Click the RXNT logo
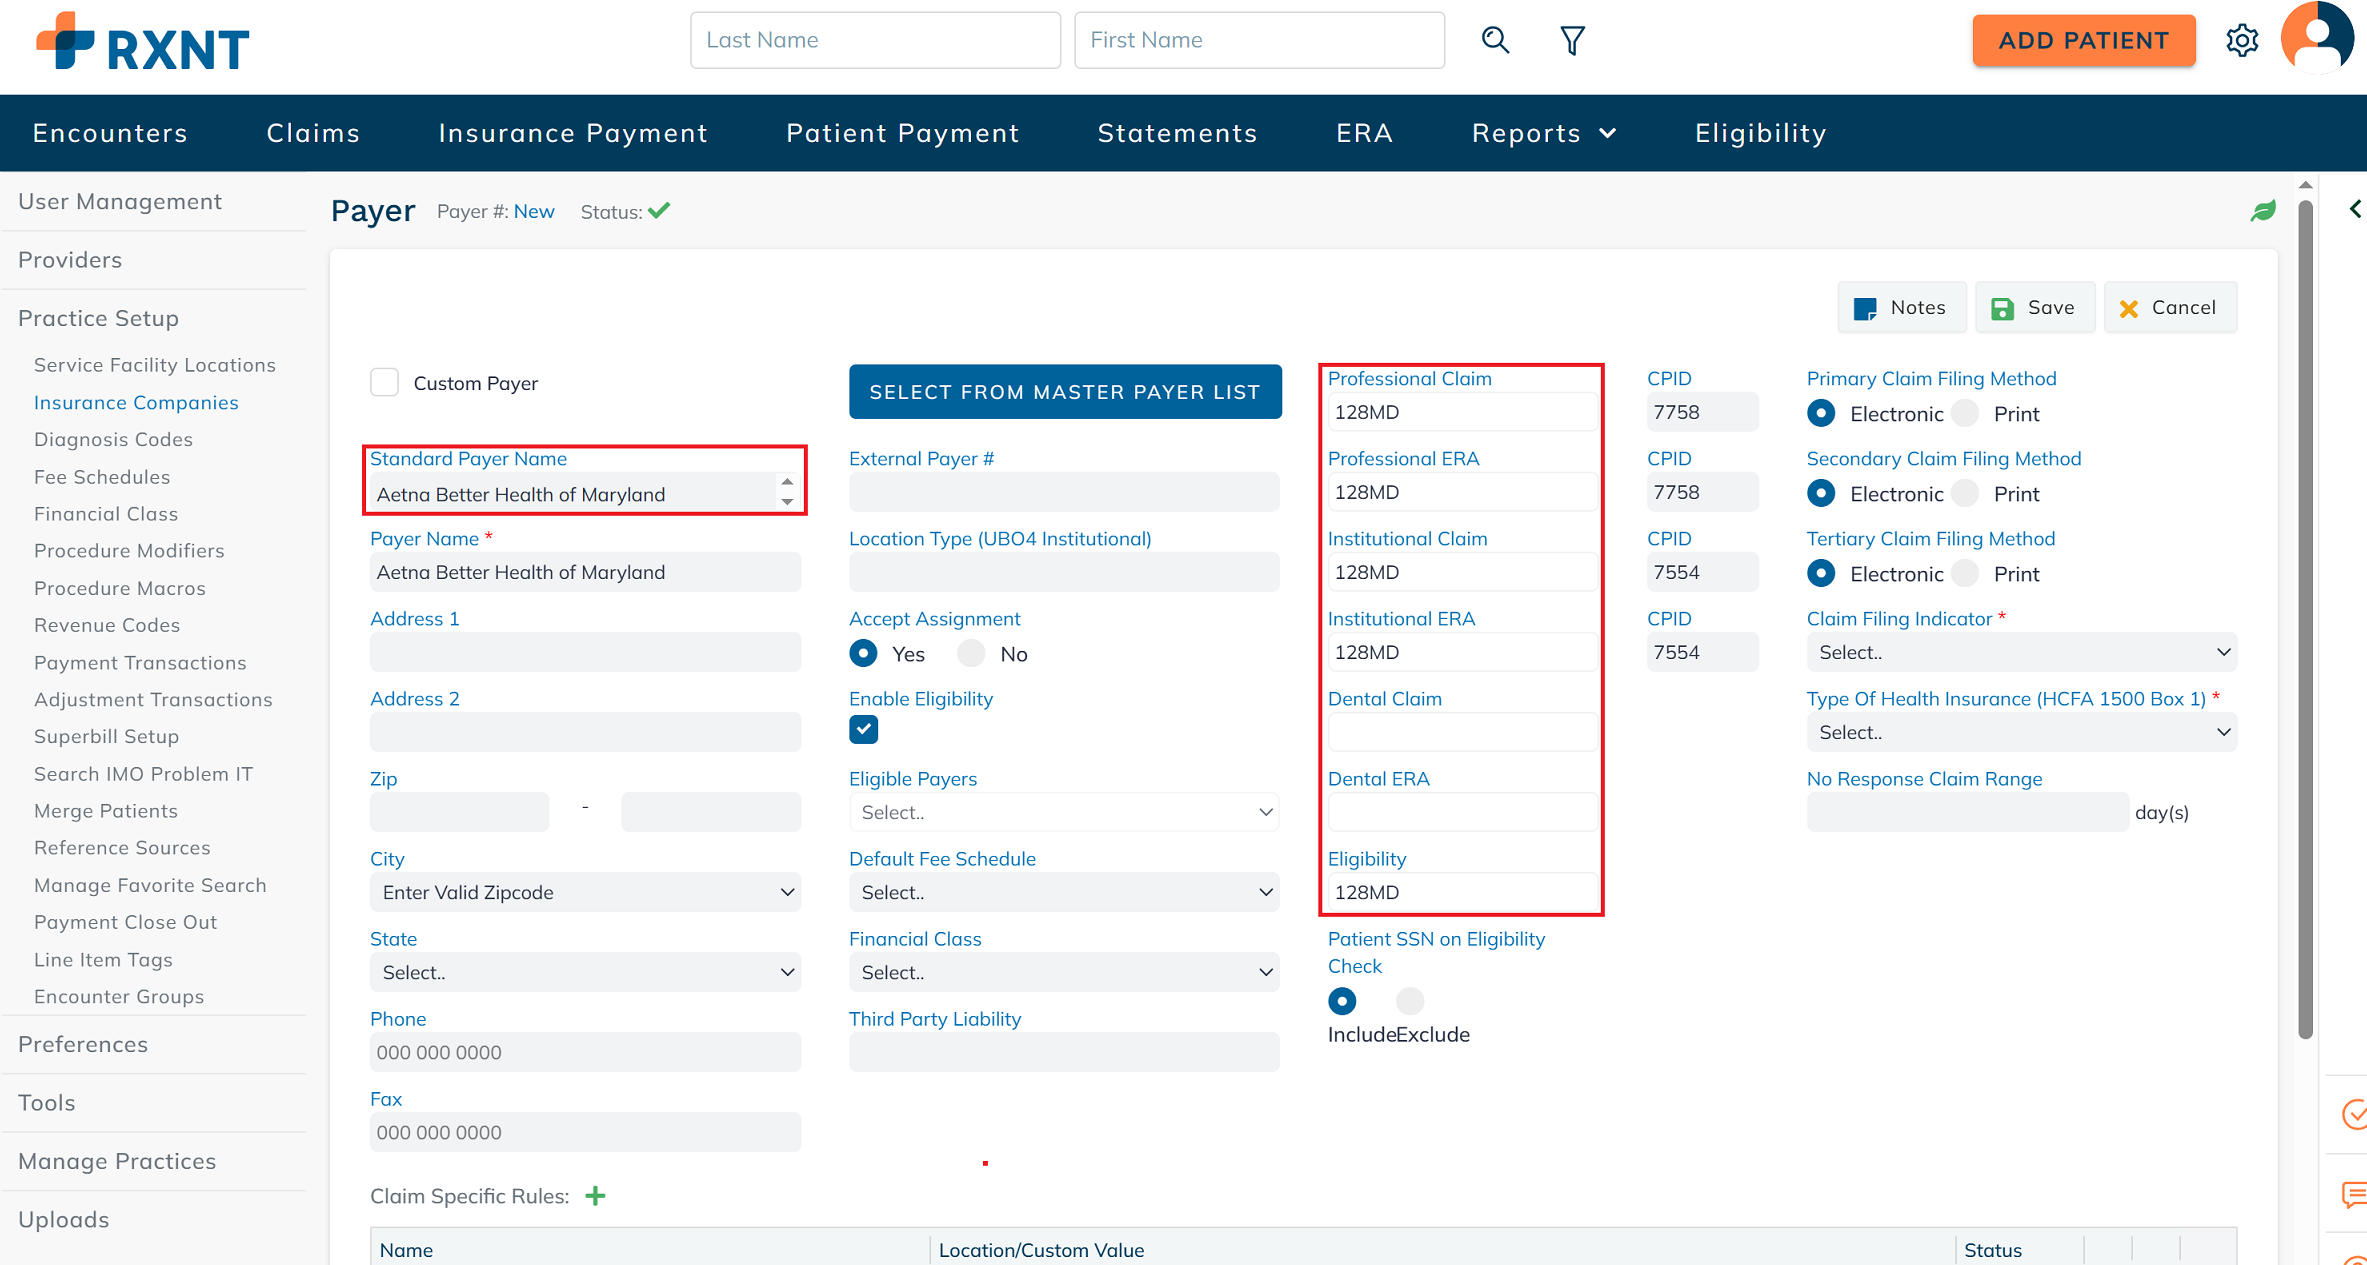The height and width of the screenshot is (1265, 2367). (x=143, y=43)
